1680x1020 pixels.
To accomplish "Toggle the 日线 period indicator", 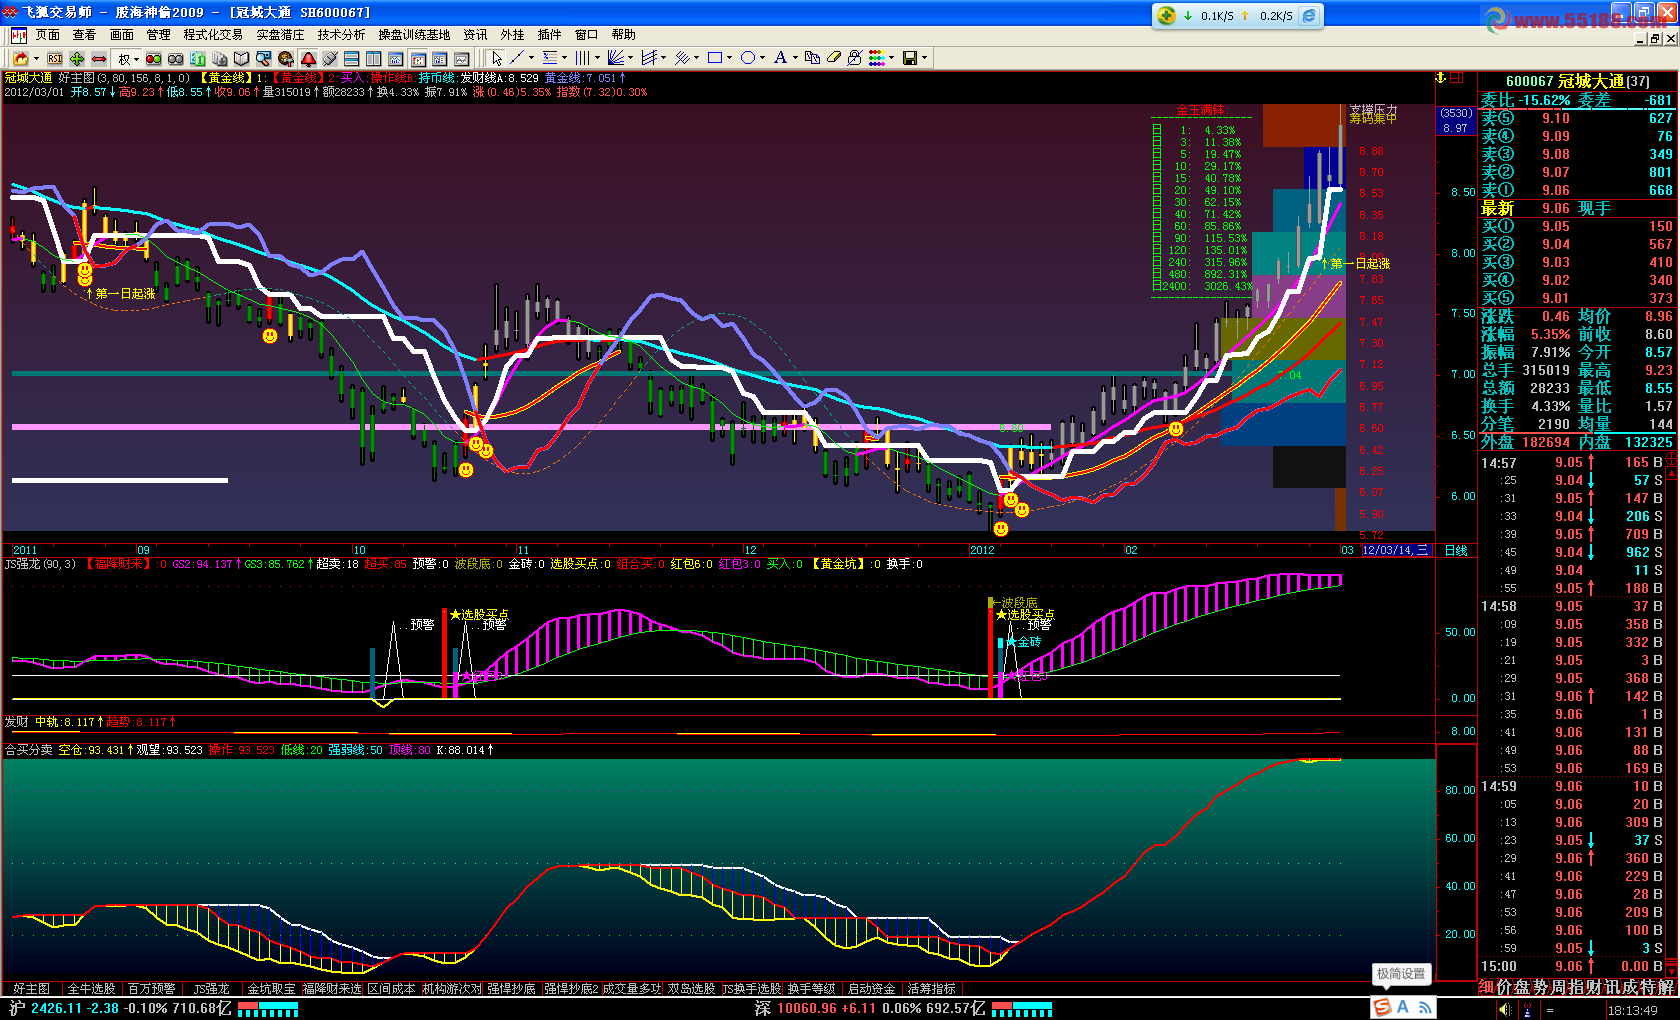I will tap(1457, 550).
